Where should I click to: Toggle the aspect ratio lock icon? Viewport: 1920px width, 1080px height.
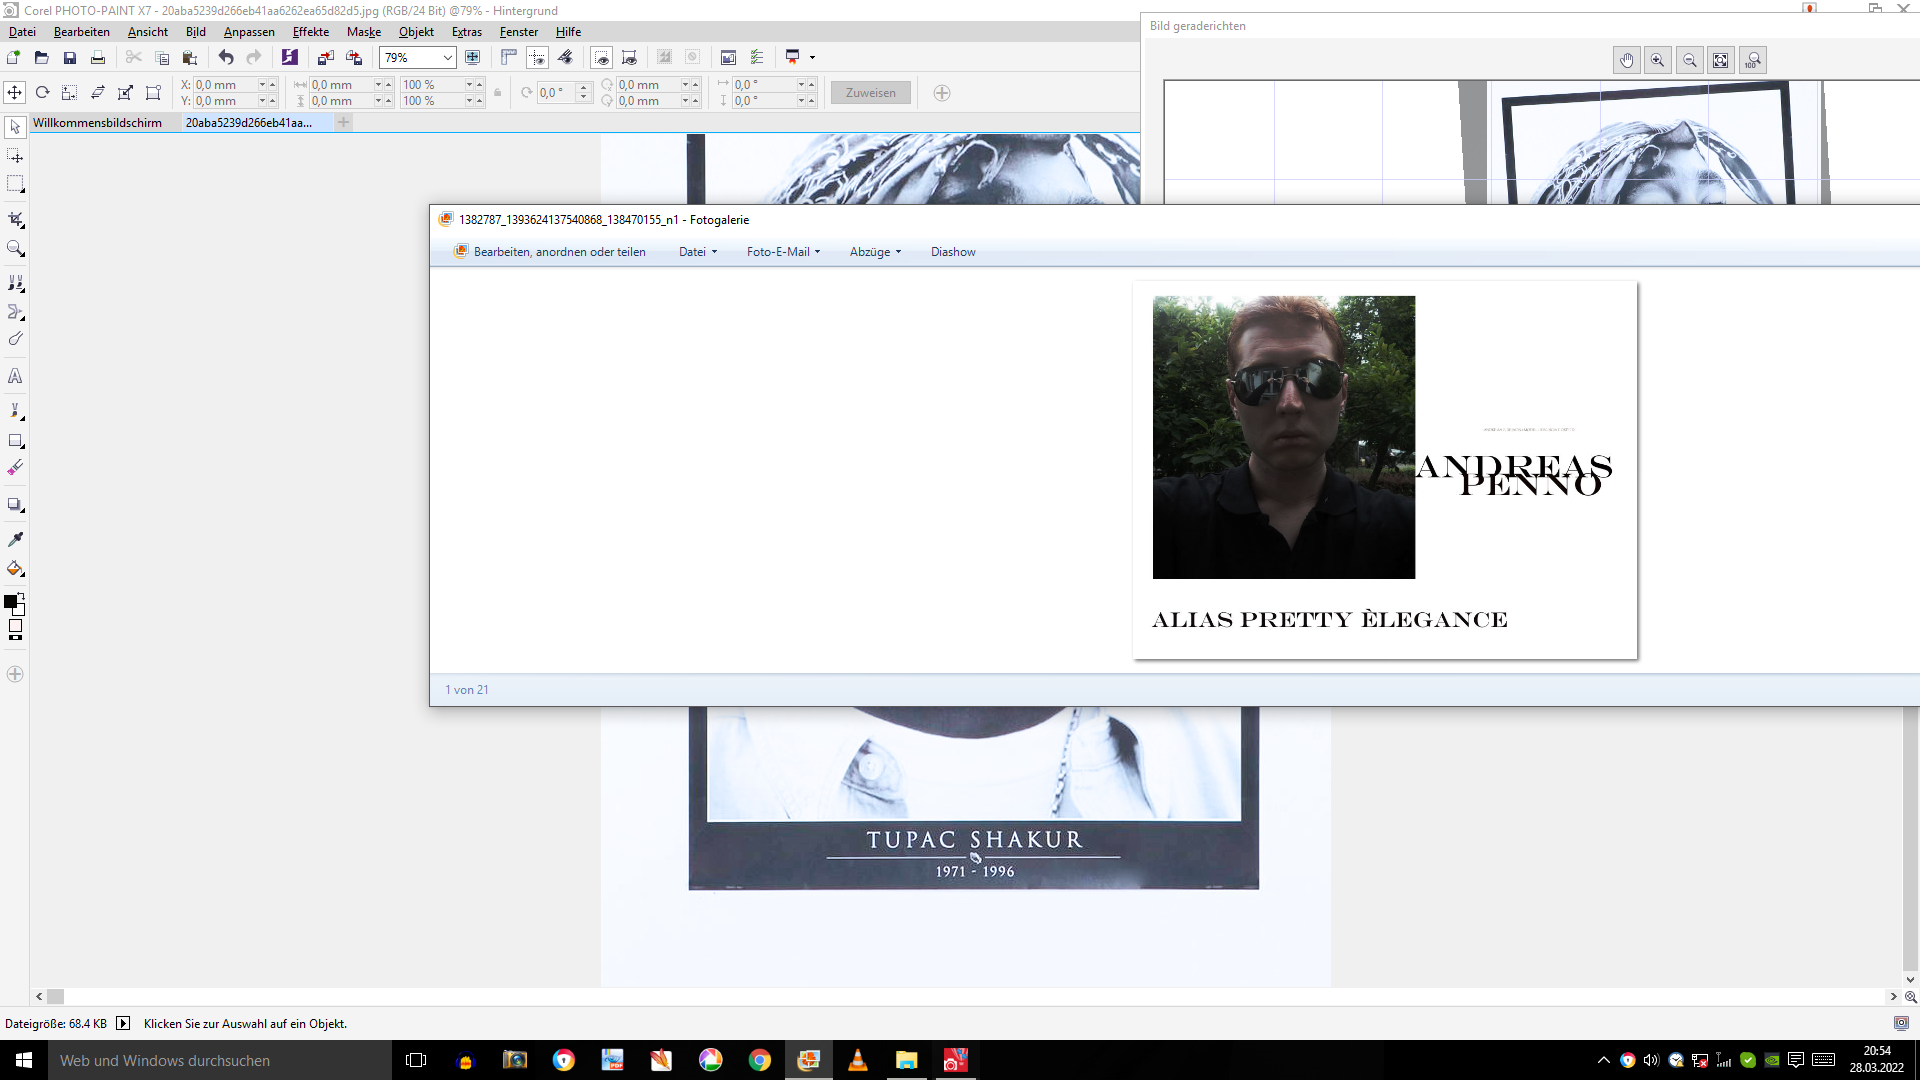(x=497, y=93)
